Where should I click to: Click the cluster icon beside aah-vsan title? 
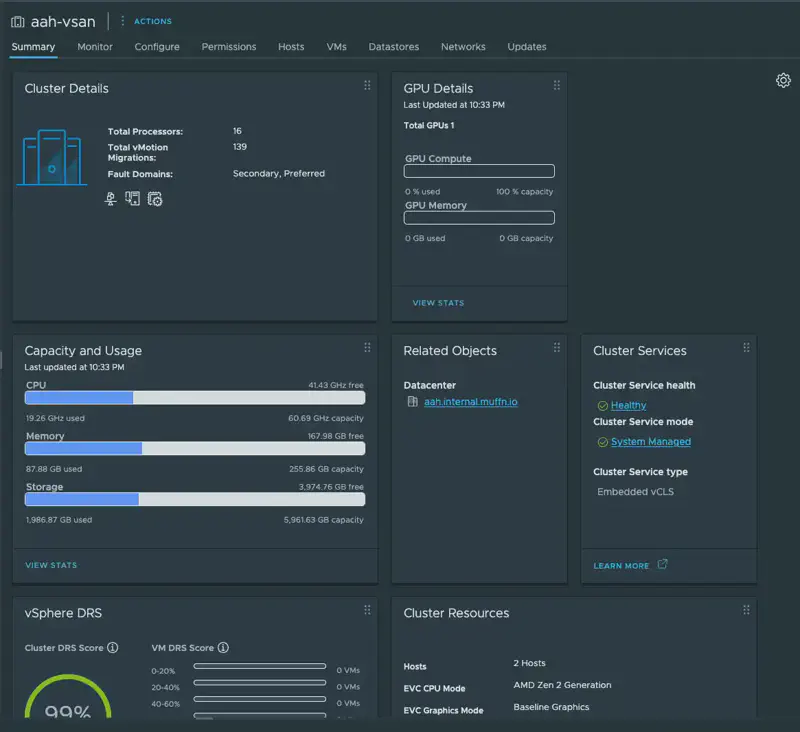[17, 21]
